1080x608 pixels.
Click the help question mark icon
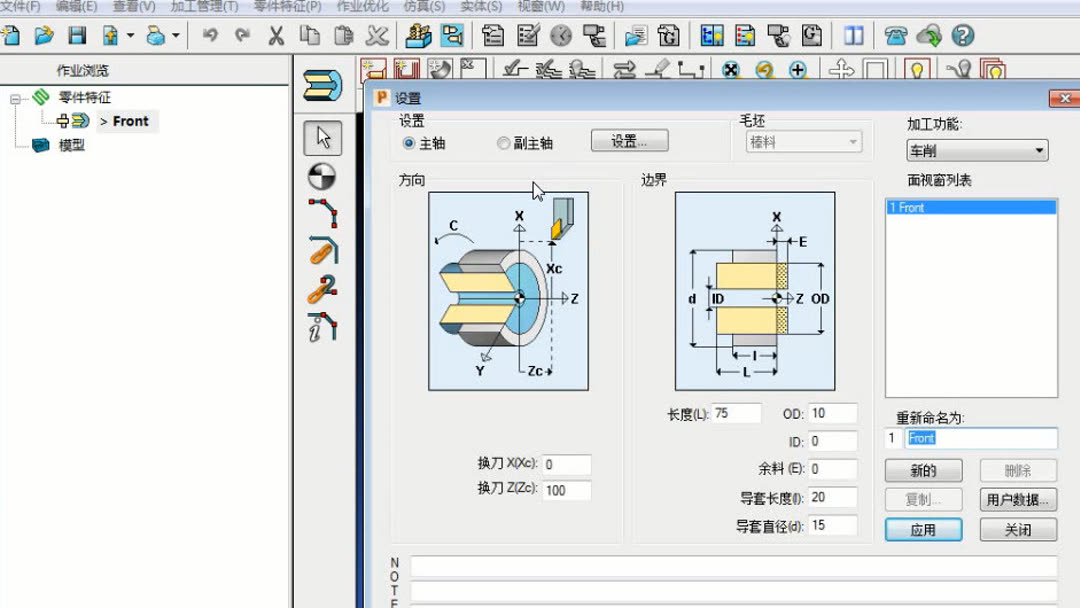click(x=962, y=36)
